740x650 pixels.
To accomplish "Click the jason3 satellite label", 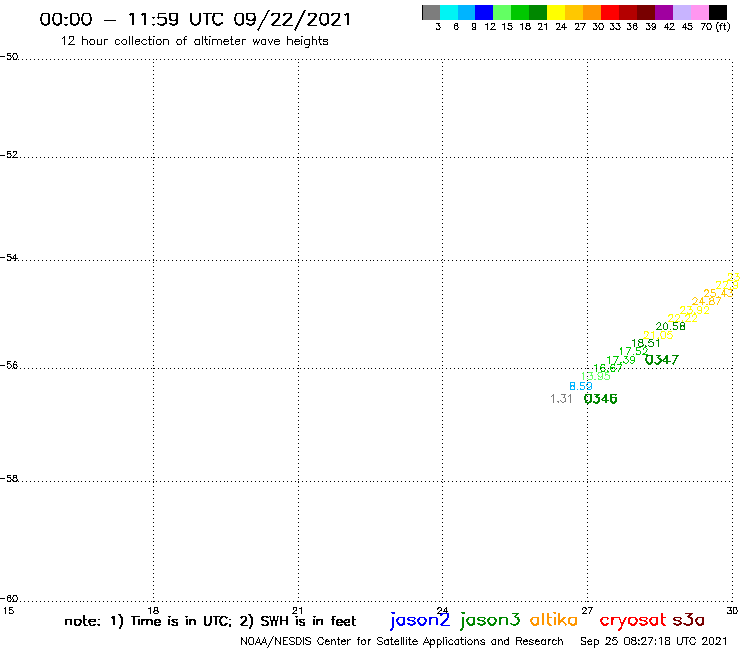I will (x=490, y=620).
